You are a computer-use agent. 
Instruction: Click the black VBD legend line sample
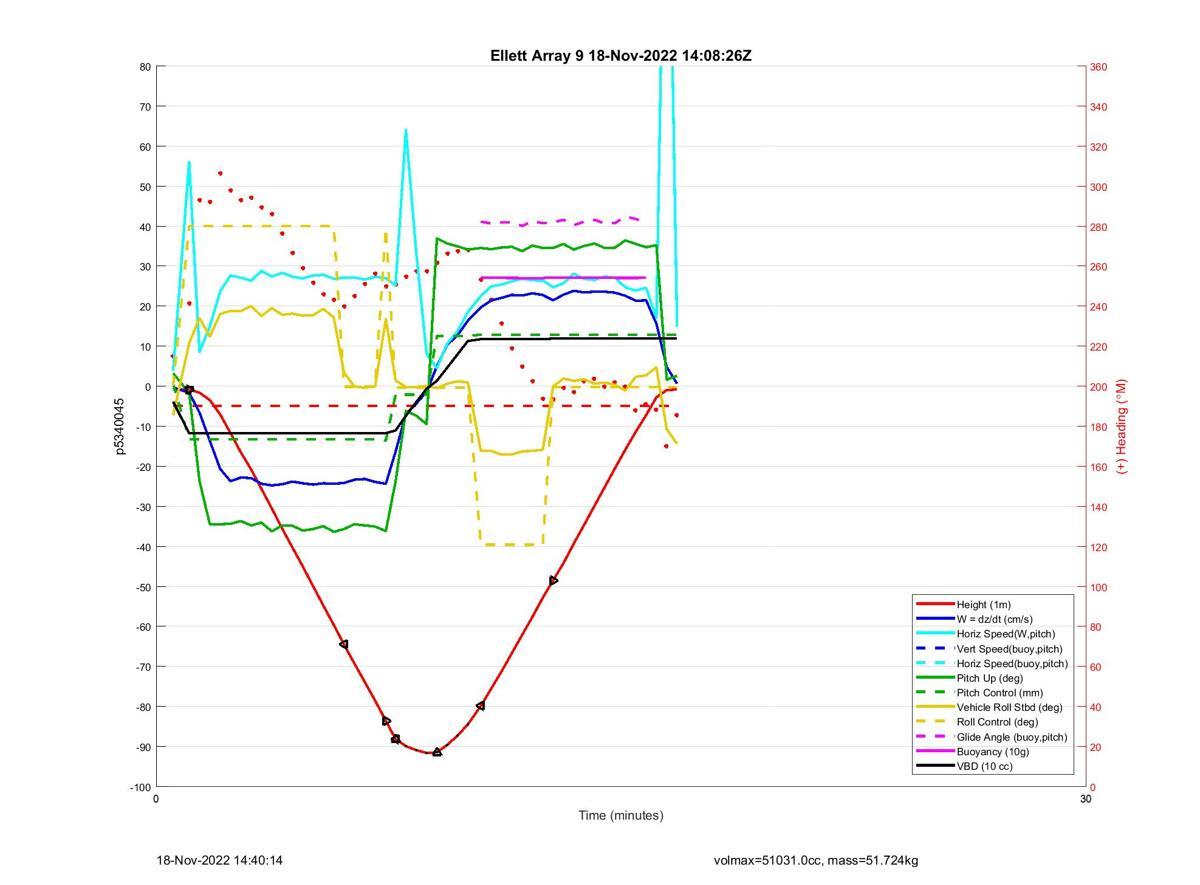tap(935, 767)
